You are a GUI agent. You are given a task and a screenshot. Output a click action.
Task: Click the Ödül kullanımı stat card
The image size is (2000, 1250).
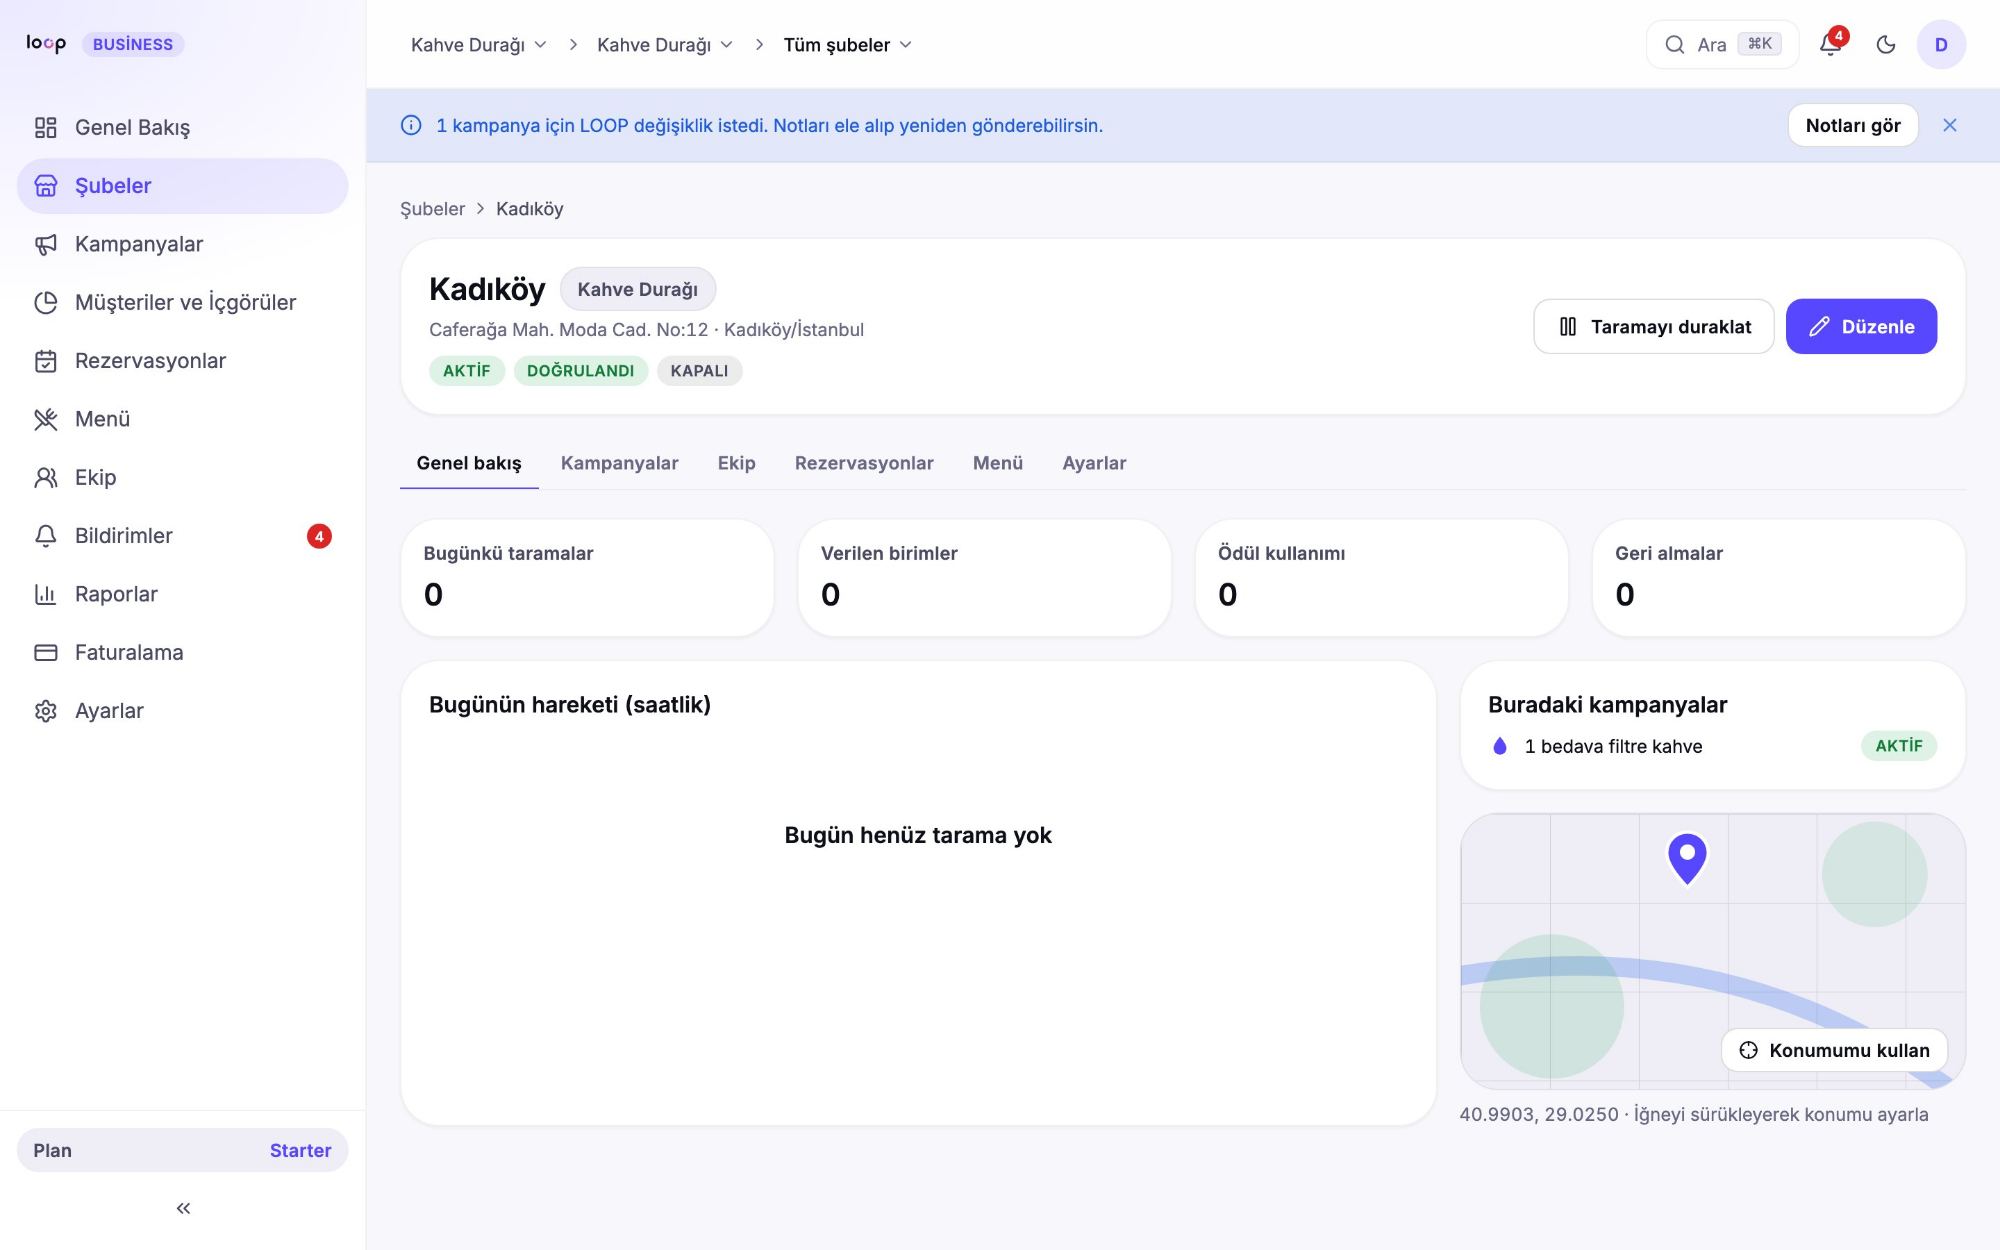[x=1381, y=578]
